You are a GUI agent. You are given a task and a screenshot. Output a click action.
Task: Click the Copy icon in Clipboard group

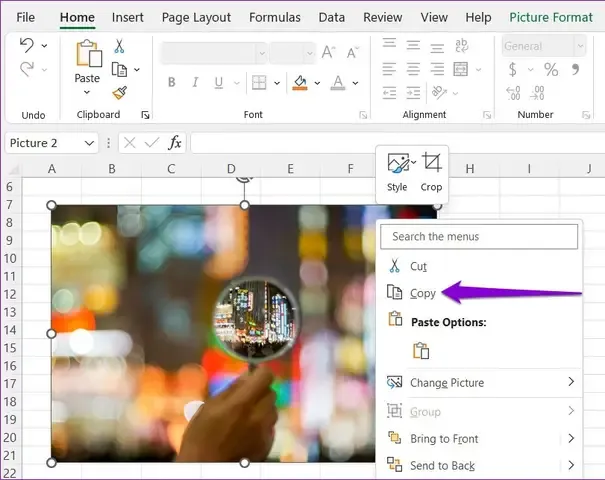tap(119, 69)
